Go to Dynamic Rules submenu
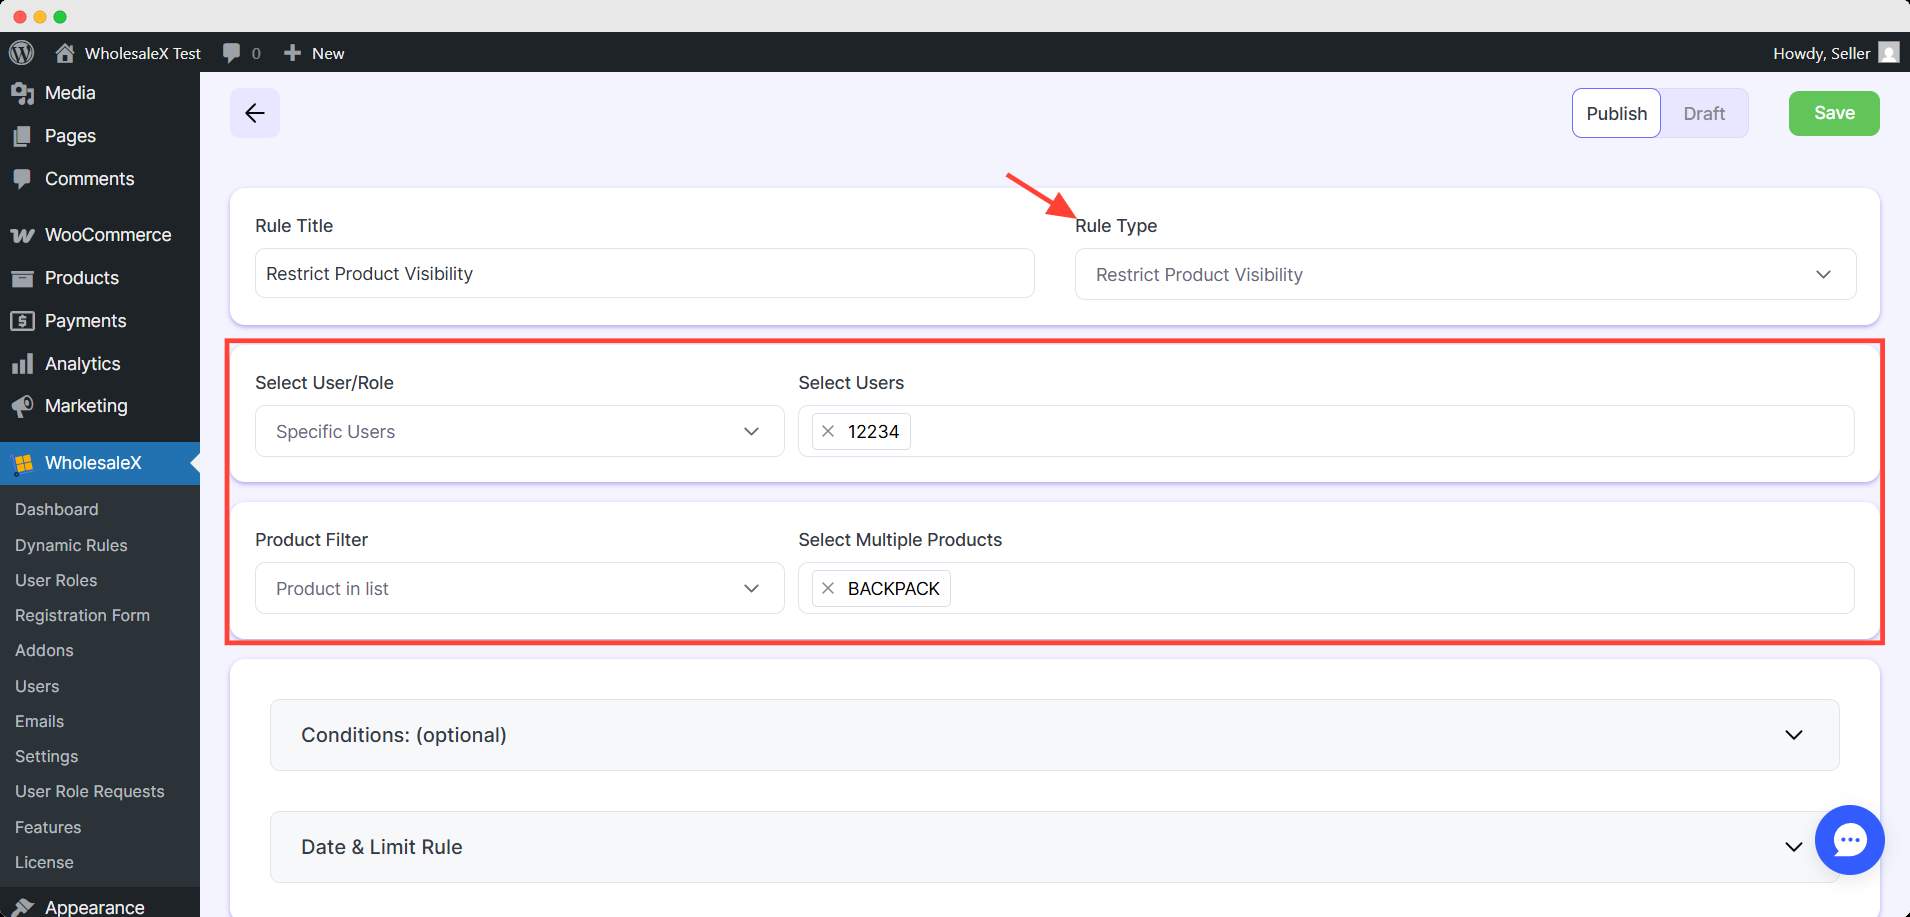This screenshot has height=917, width=1910. coord(71,545)
